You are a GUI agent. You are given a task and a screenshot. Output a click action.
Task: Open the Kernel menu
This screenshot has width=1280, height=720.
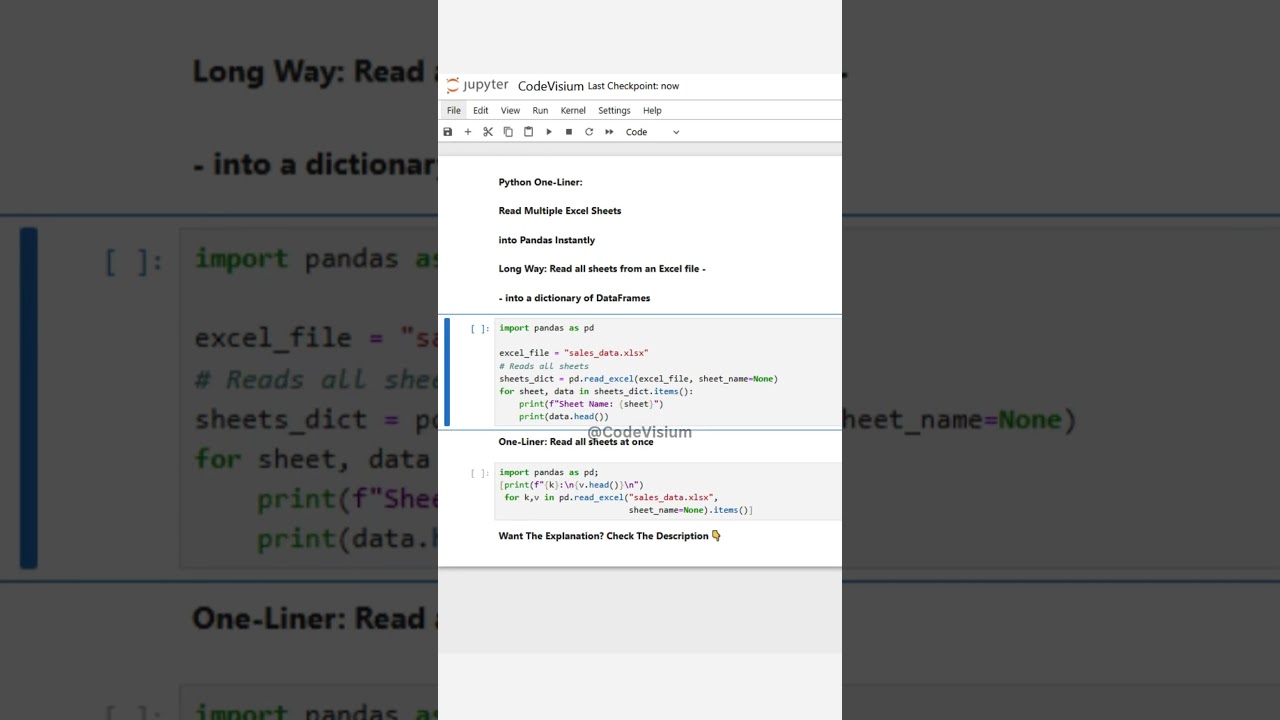(573, 111)
